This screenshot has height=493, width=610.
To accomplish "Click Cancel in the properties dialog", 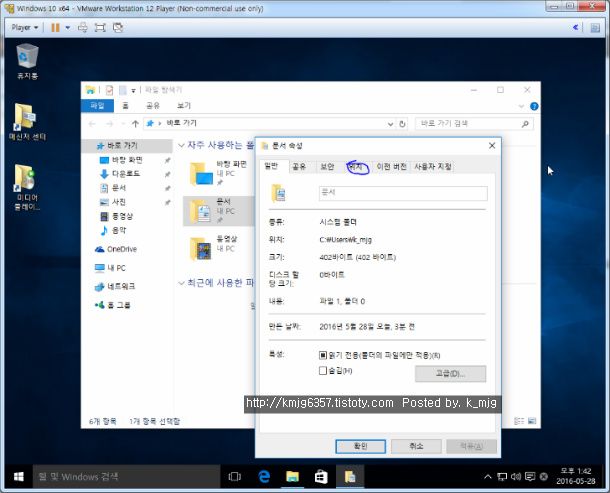I will point(416,446).
